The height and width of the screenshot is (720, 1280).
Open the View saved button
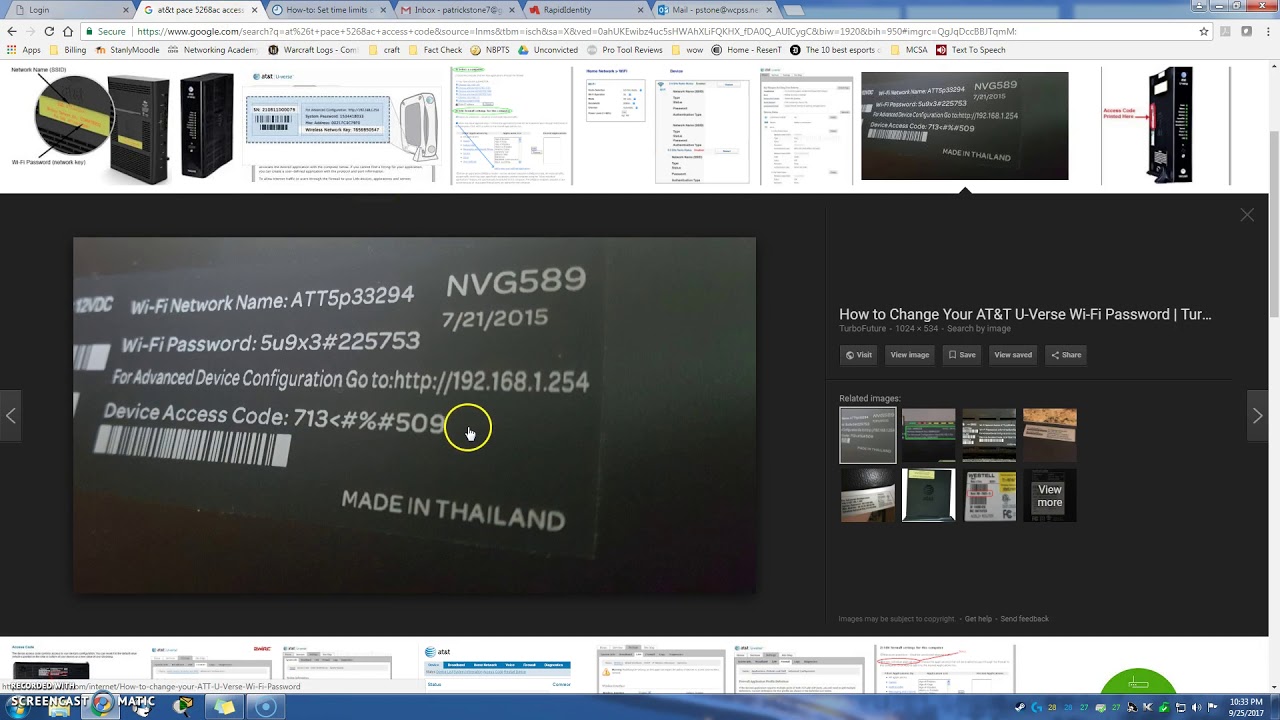tap(1013, 355)
